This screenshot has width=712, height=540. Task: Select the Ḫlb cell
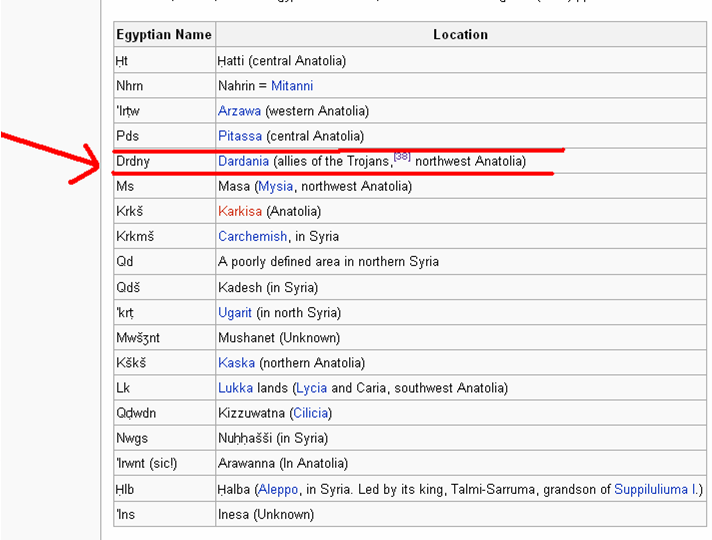[164, 489]
